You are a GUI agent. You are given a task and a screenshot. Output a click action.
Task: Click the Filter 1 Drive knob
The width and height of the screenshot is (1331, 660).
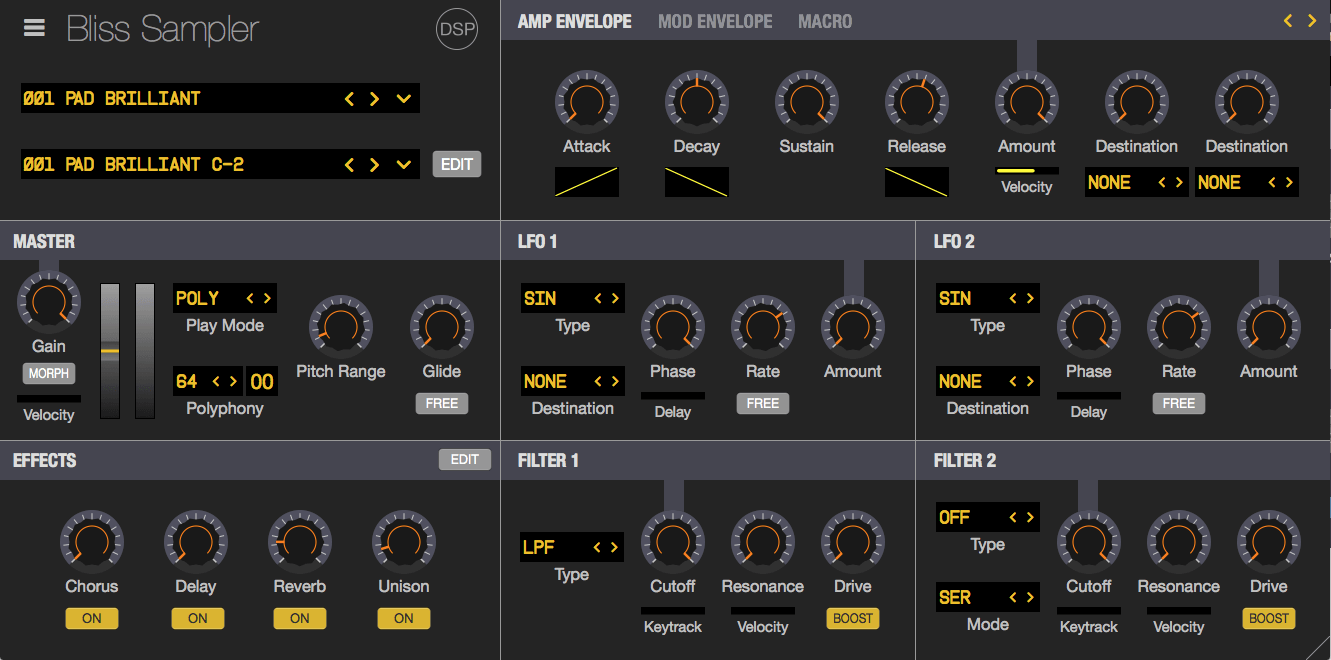(853, 541)
